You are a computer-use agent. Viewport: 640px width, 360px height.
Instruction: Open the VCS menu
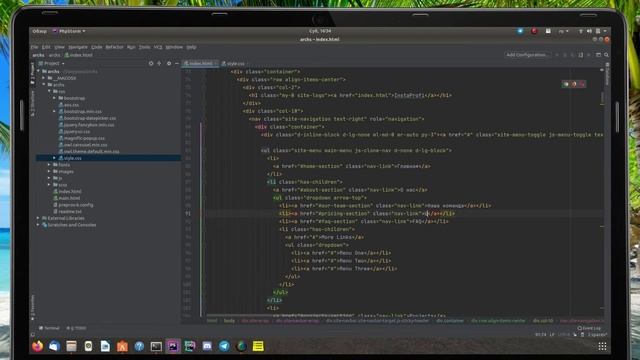point(158,47)
